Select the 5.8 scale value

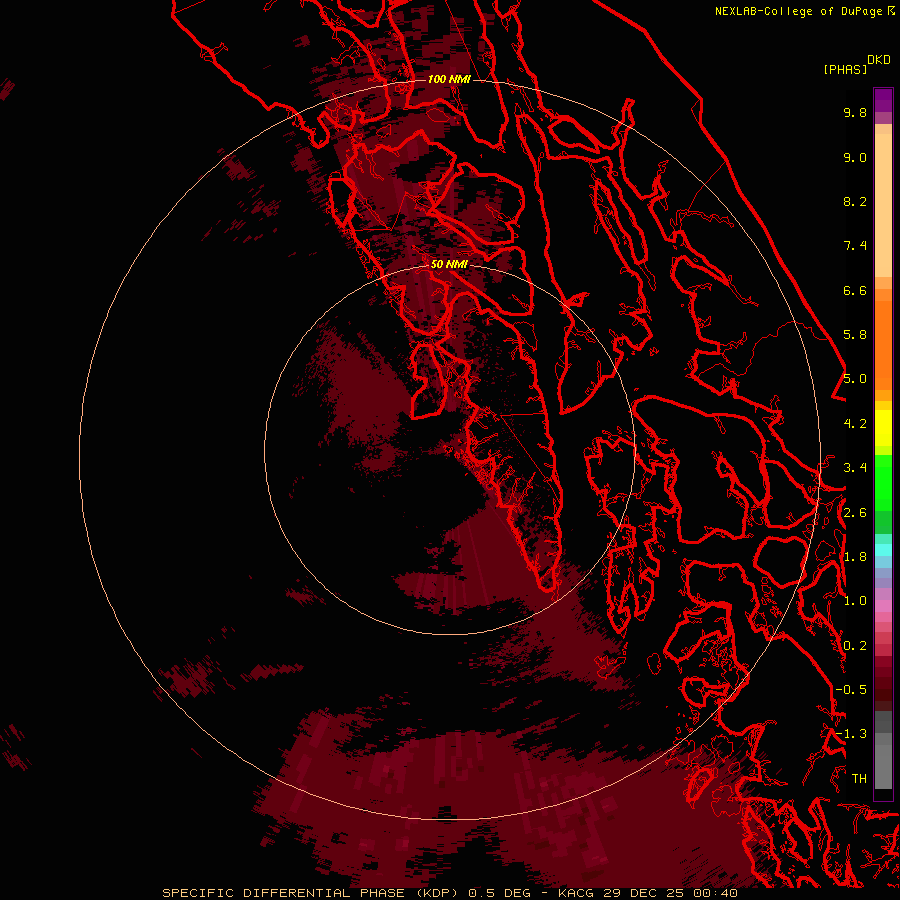[x=855, y=335]
